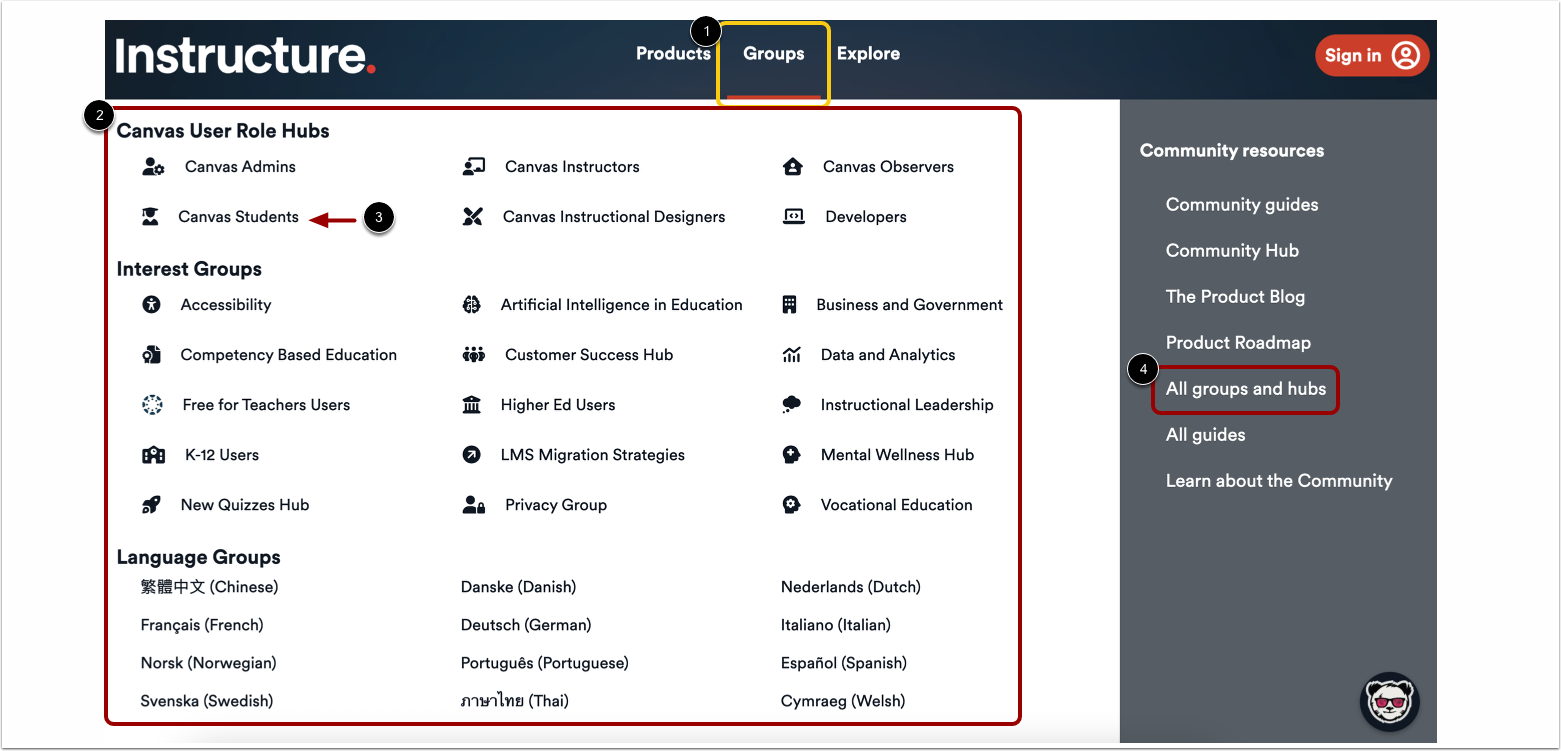Switch to the Groups menu
The width and height of the screenshot is (1561, 751).
click(773, 53)
